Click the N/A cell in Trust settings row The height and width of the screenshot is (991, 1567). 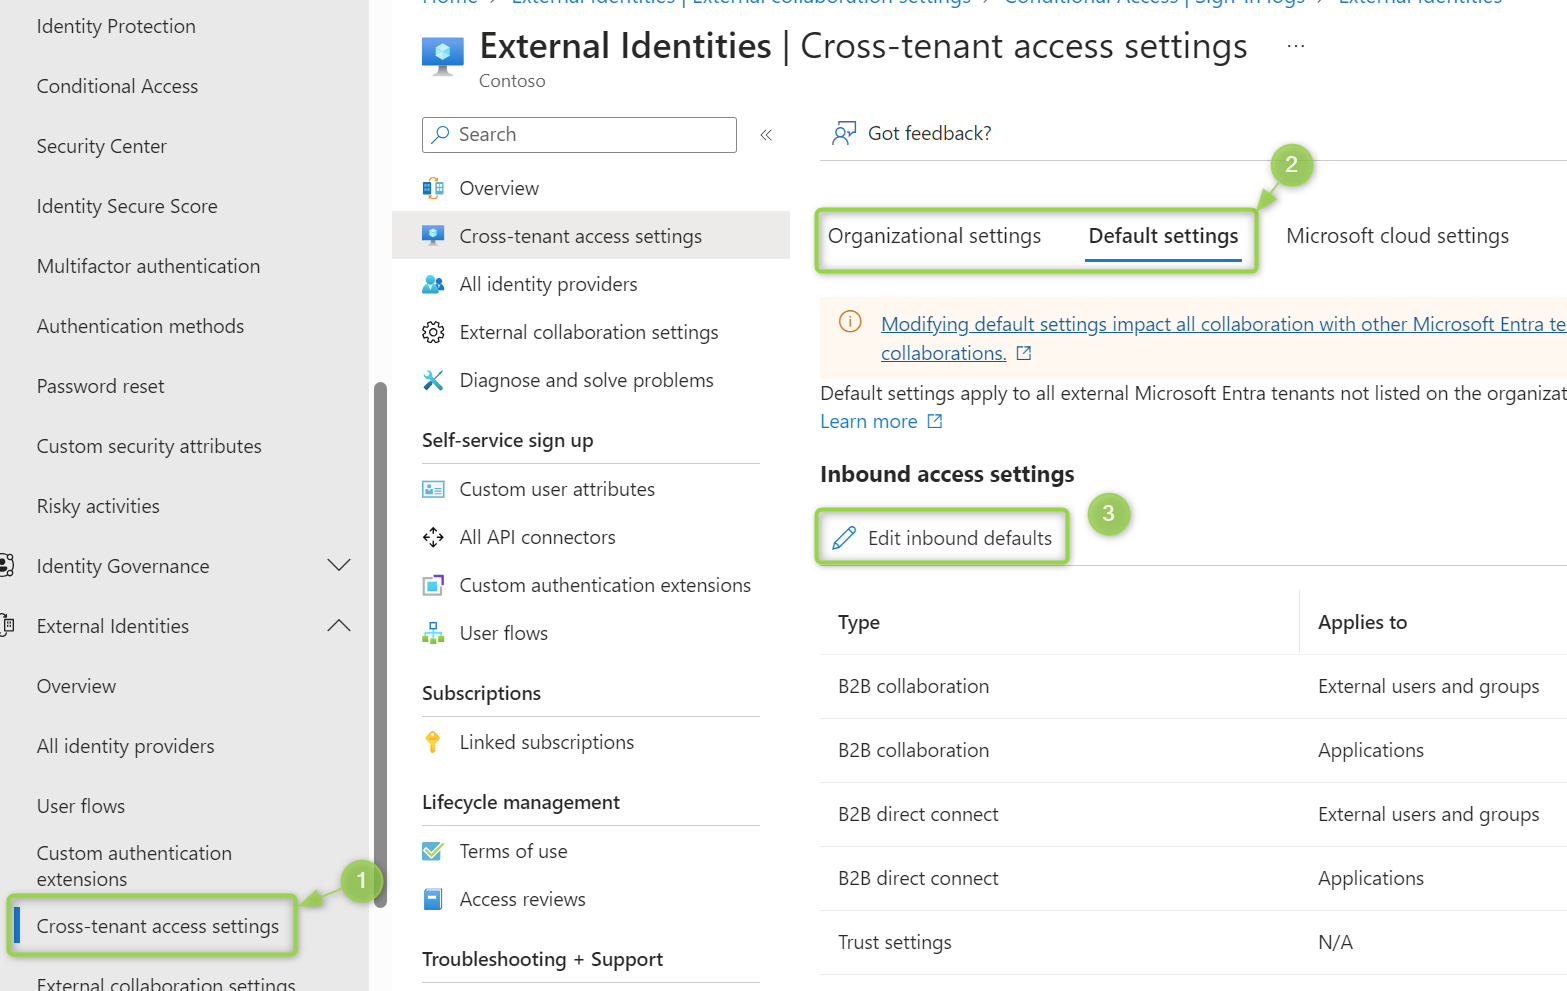coord(1335,942)
